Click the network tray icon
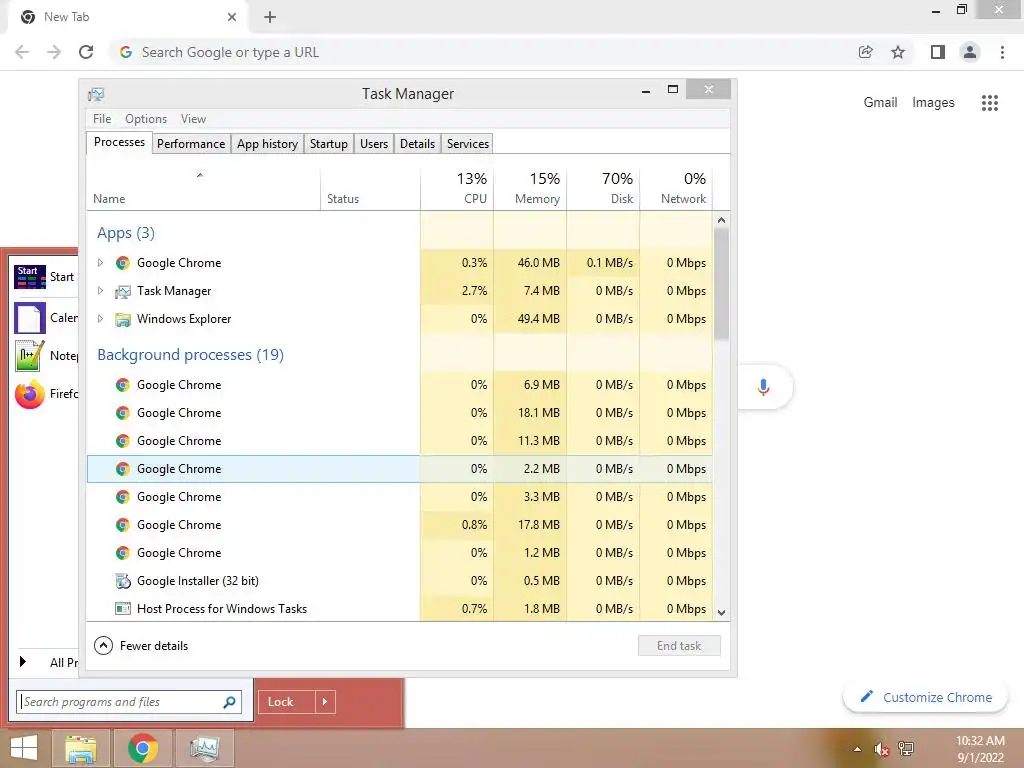Image resolution: width=1024 pixels, height=768 pixels. point(906,749)
